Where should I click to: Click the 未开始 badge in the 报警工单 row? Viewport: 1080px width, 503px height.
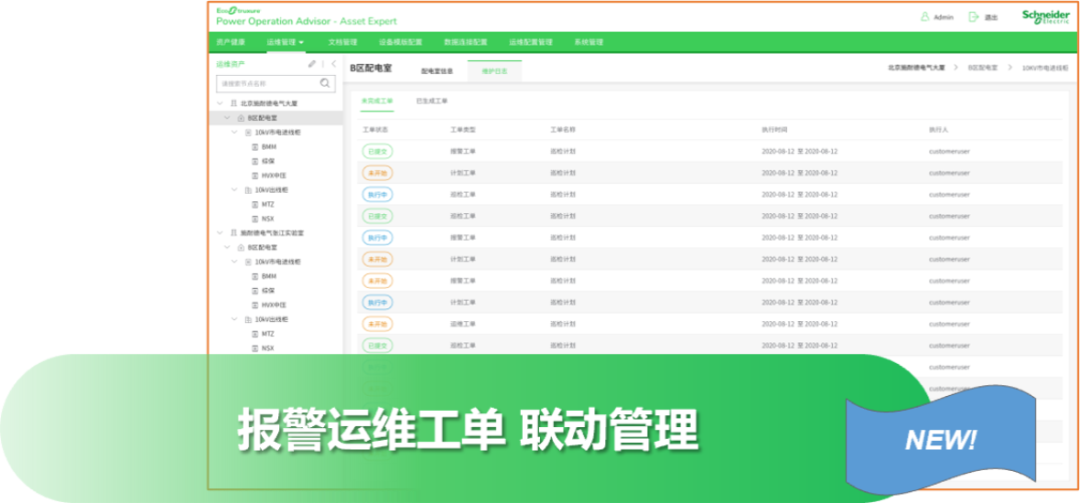pos(377,280)
